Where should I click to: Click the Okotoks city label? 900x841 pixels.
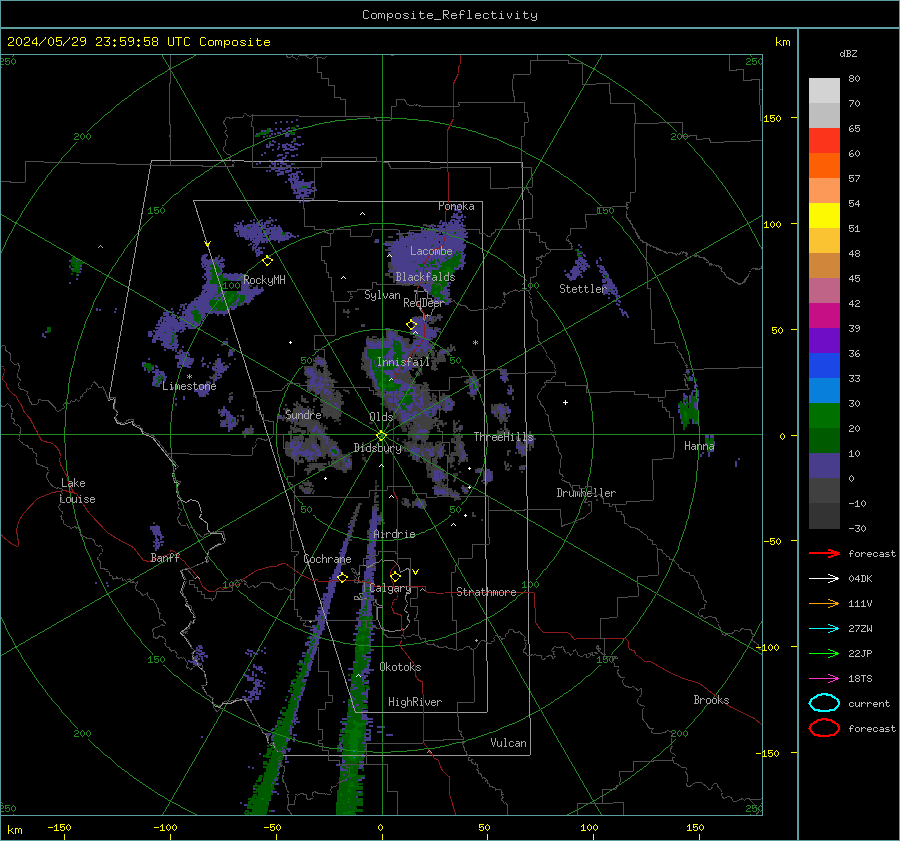[x=400, y=666]
